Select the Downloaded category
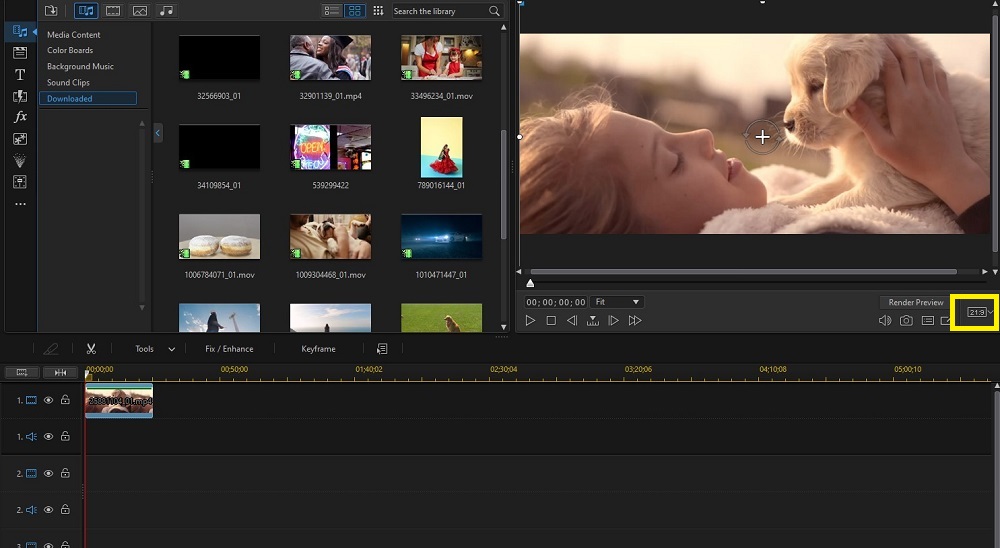Viewport: 1000px width, 548px height. click(x=87, y=98)
